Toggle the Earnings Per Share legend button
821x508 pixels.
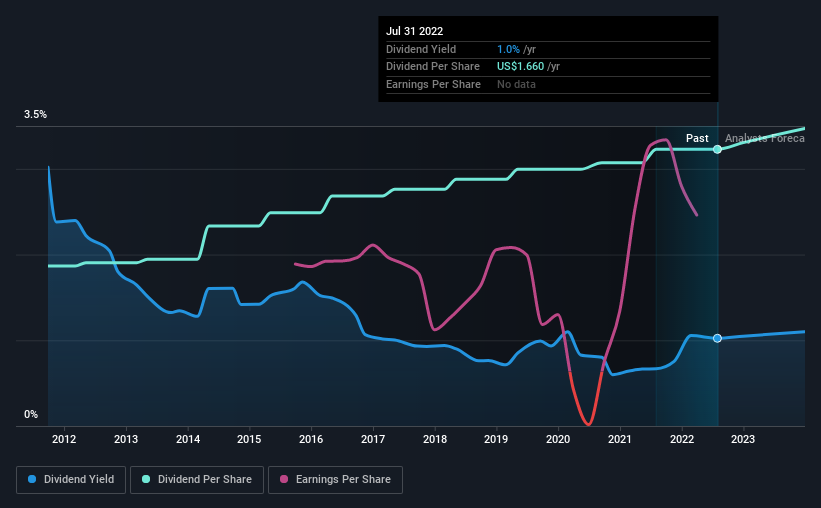335,480
